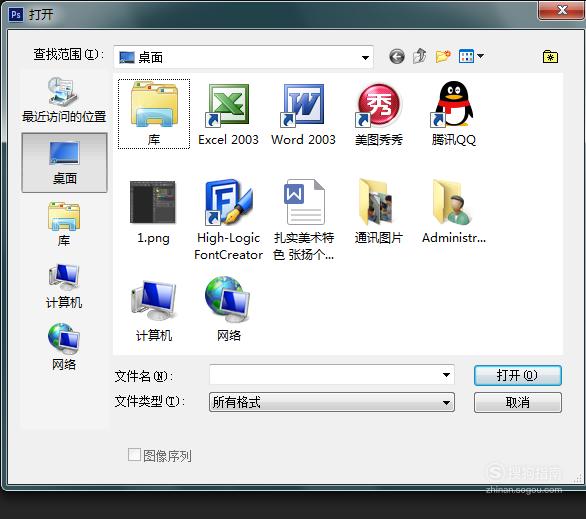586x519 pixels.
Task: Select the 1.png image file
Action: point(153,212)
